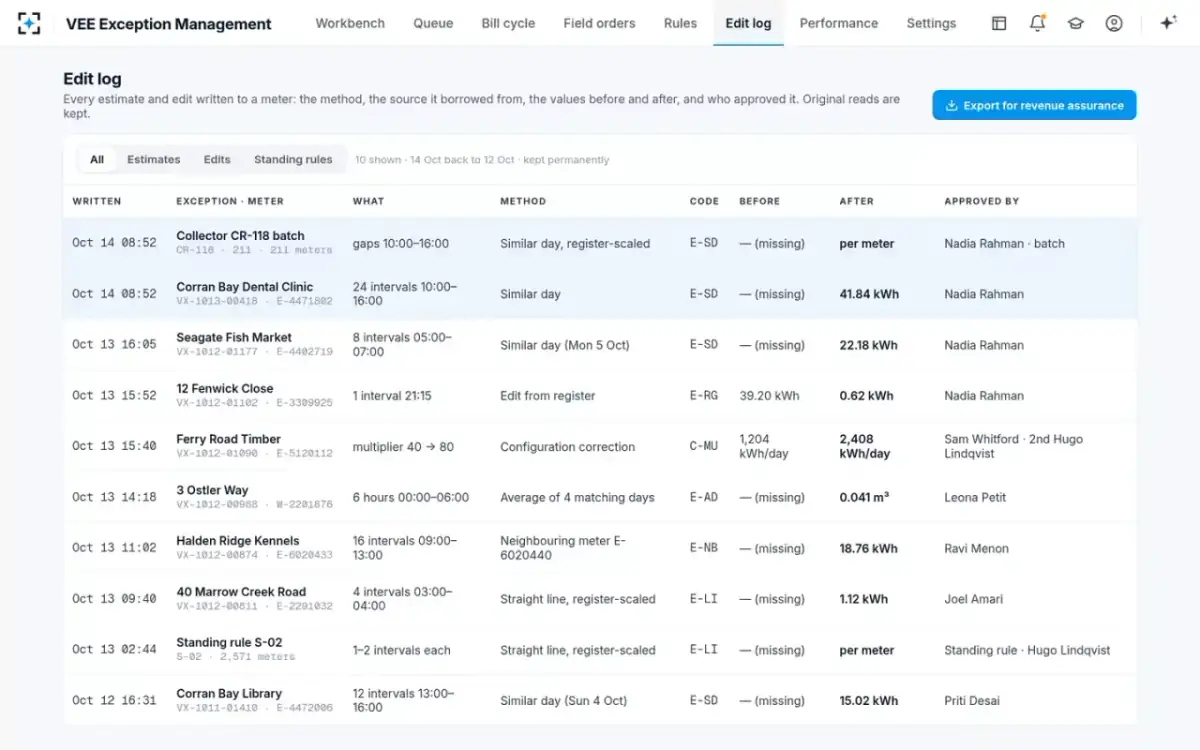
Task: Open the Halden Ridge Kennels entry
Action: 600,548
